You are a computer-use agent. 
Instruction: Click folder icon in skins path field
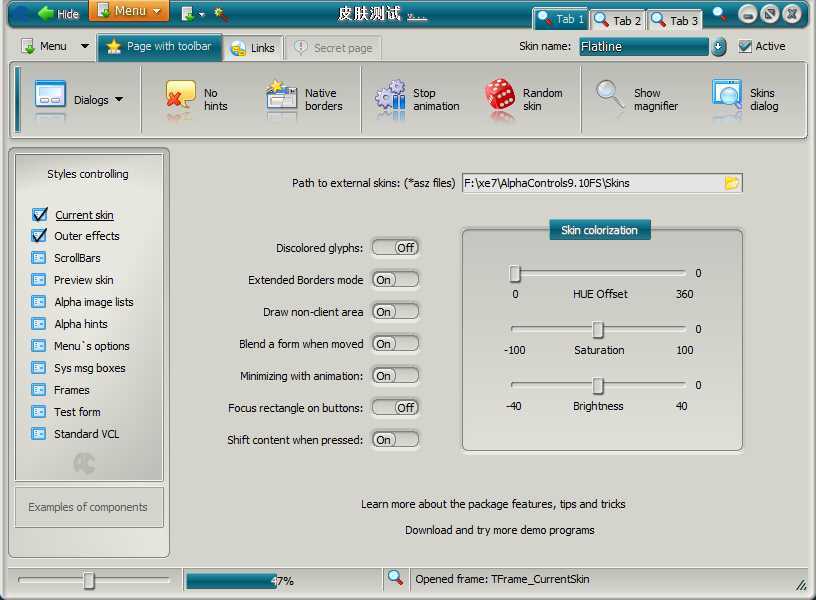[732, 183]
